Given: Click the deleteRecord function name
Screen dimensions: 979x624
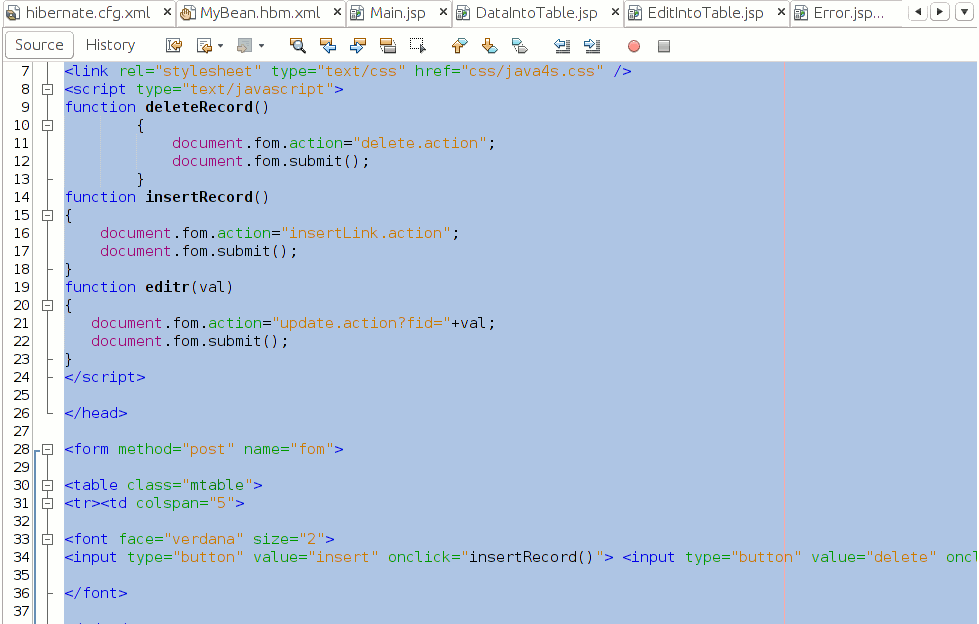Looking at the screenshot, I should 199,107.
